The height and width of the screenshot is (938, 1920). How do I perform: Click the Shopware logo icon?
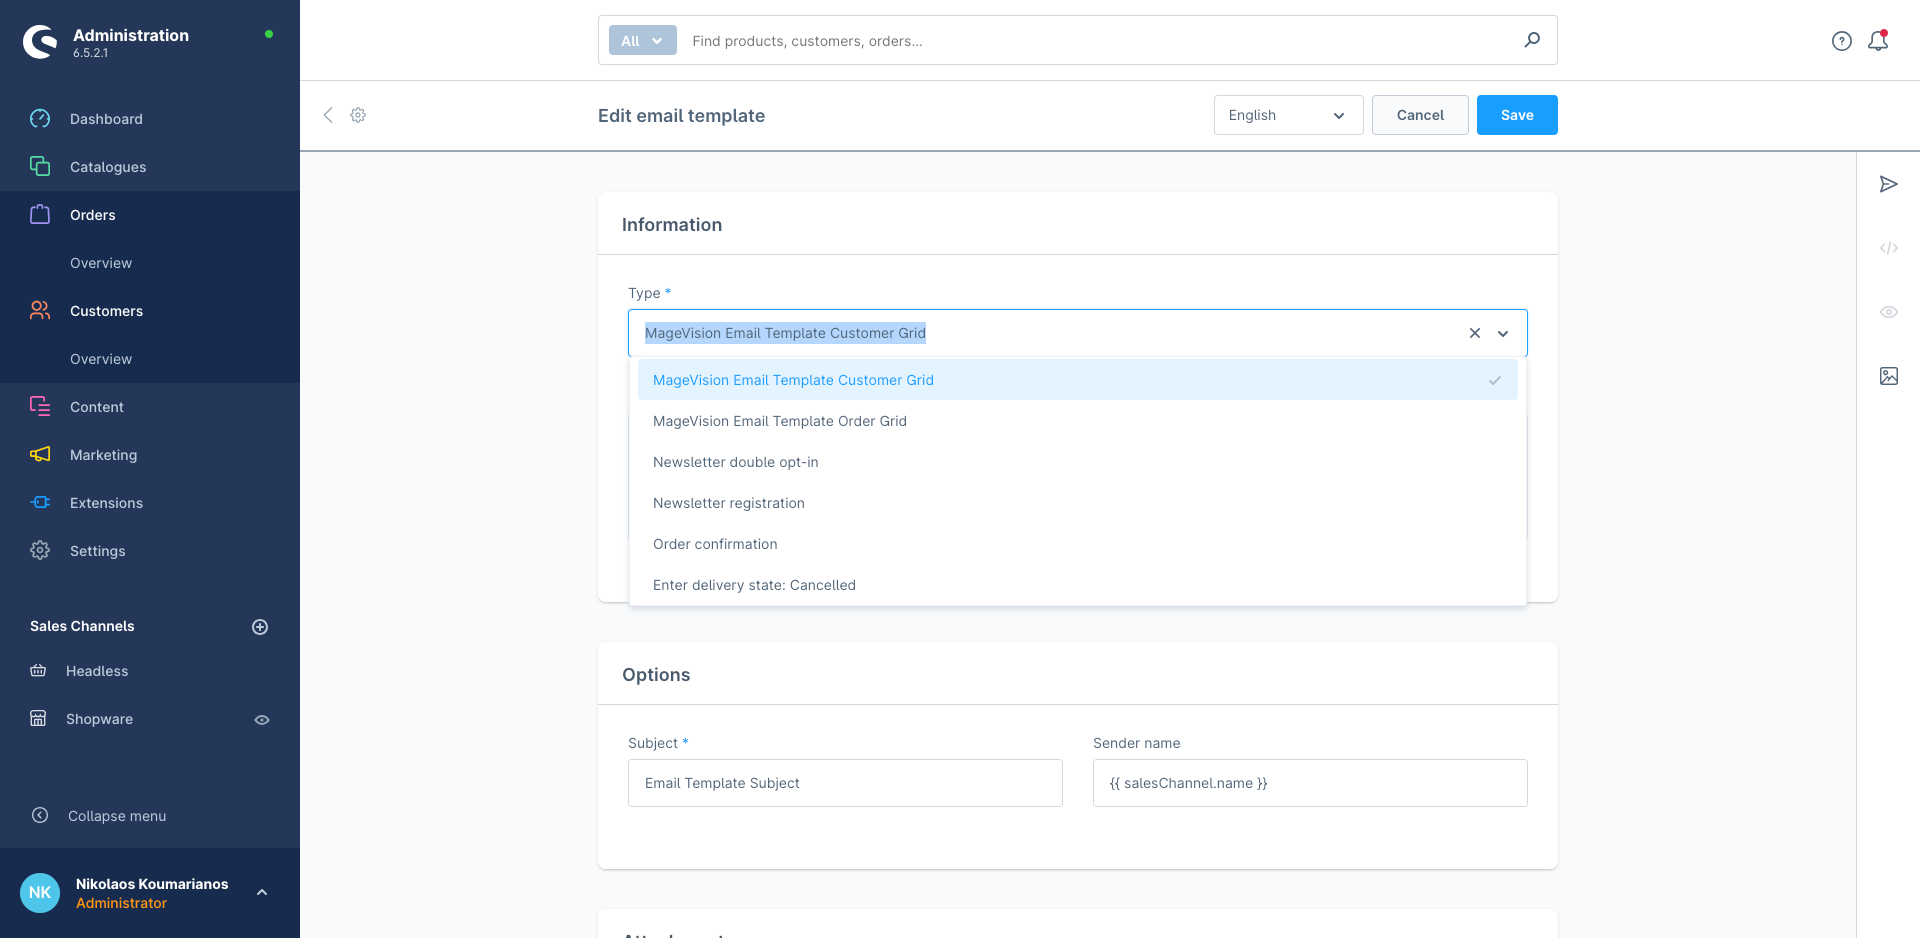[x=40, y=41]
